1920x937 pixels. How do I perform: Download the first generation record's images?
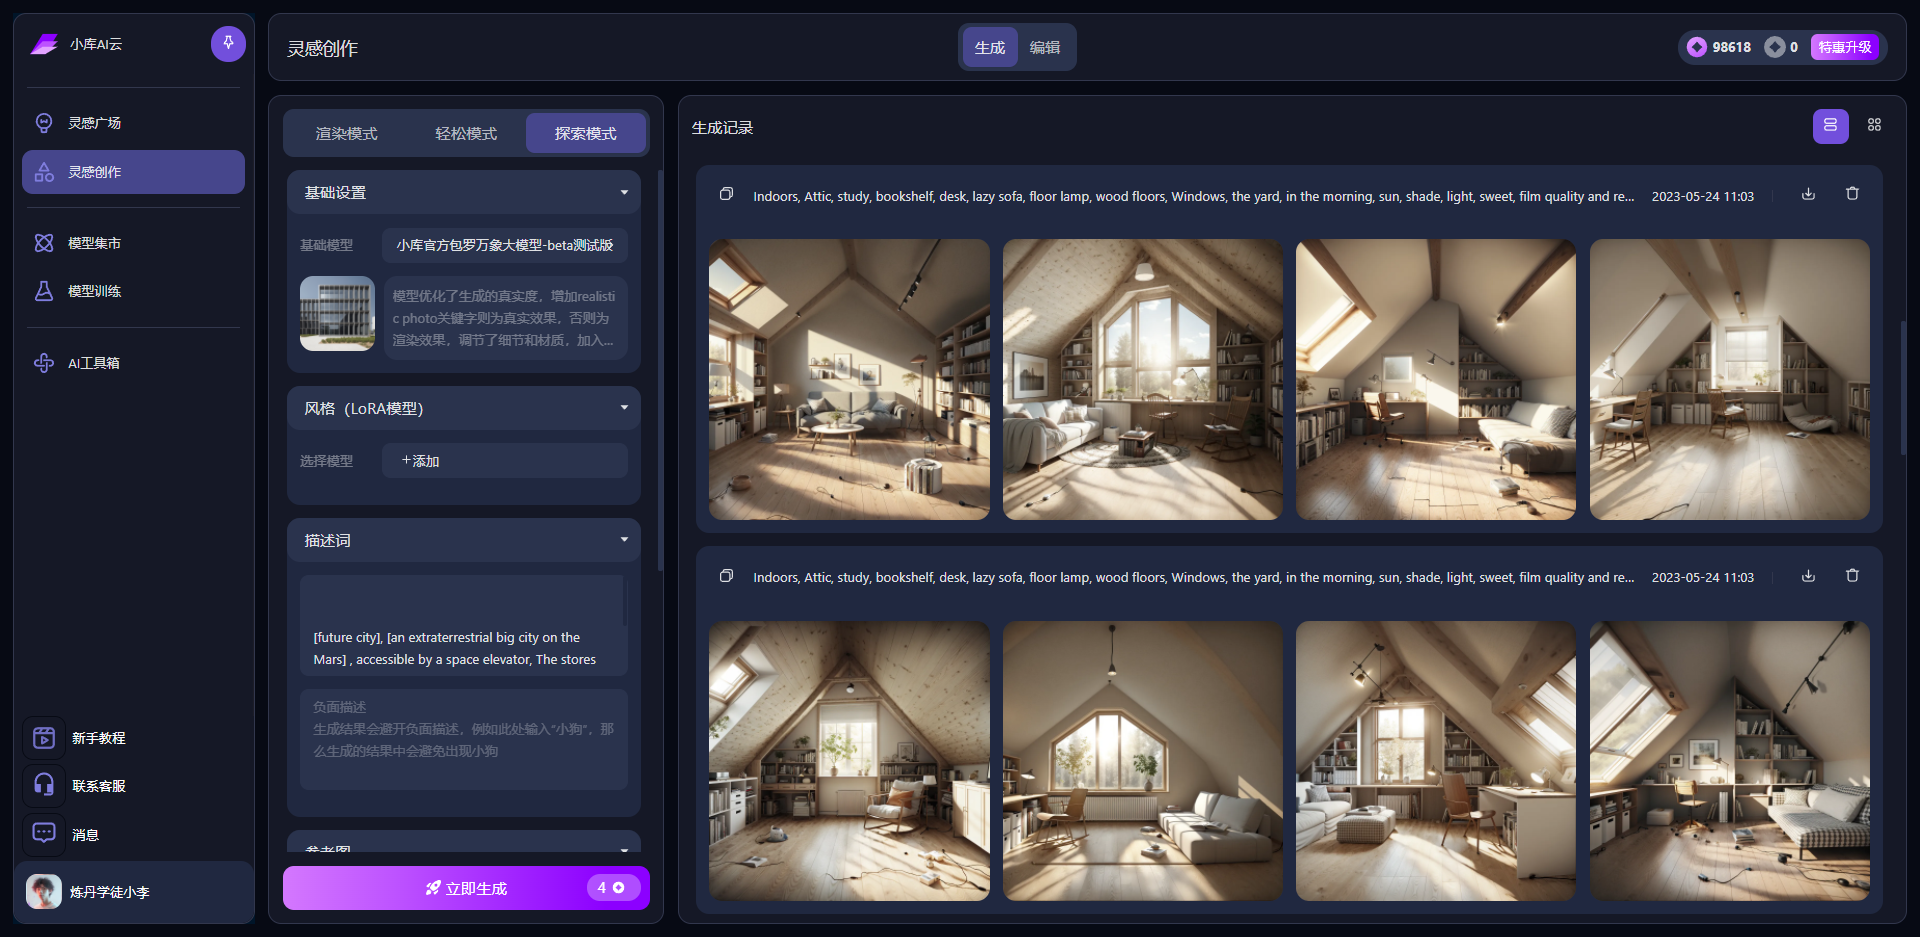click(1808, 195)
